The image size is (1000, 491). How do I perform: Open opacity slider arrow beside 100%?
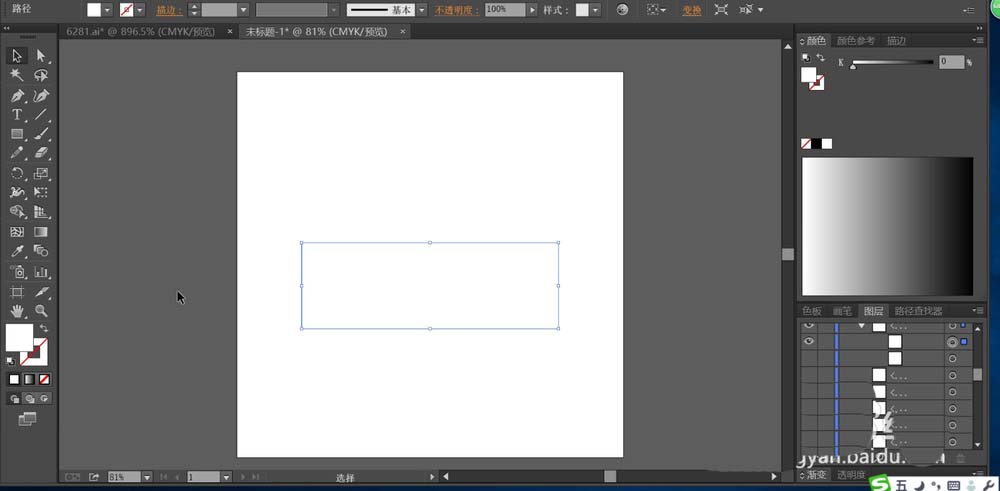532,10
